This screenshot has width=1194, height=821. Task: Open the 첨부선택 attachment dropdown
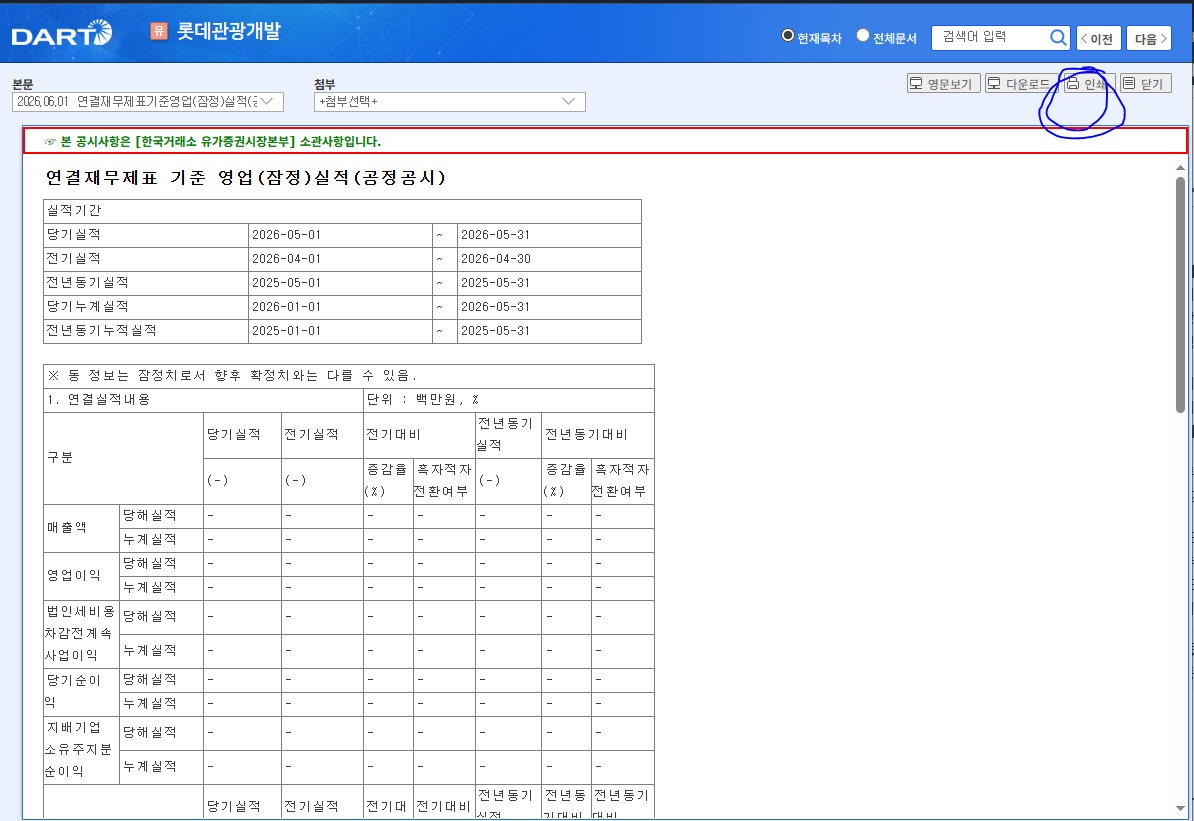click(449, 101)
